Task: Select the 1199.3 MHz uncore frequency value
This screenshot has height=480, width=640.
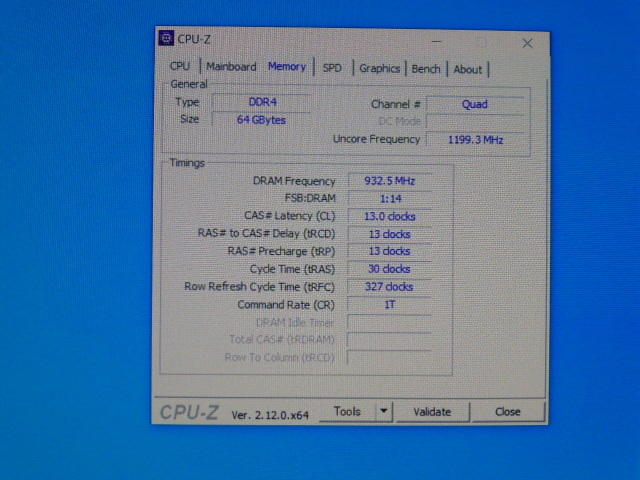Action: point(475,140)
